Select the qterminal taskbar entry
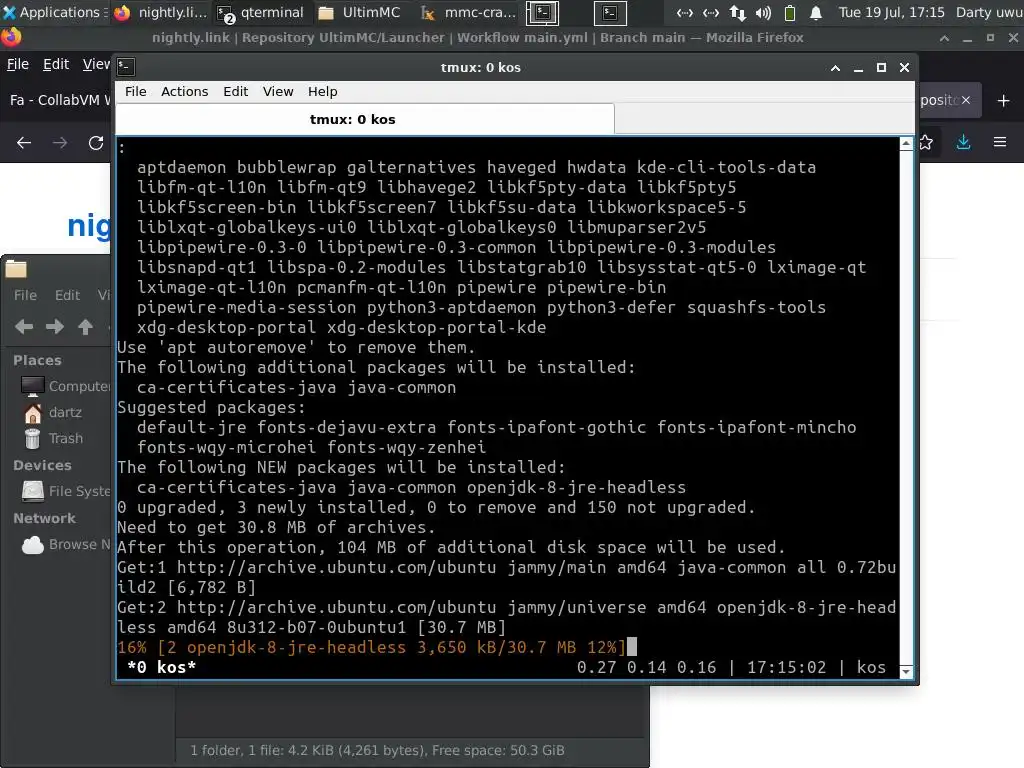Viewport: 1024px width, 768px height. 261,12
